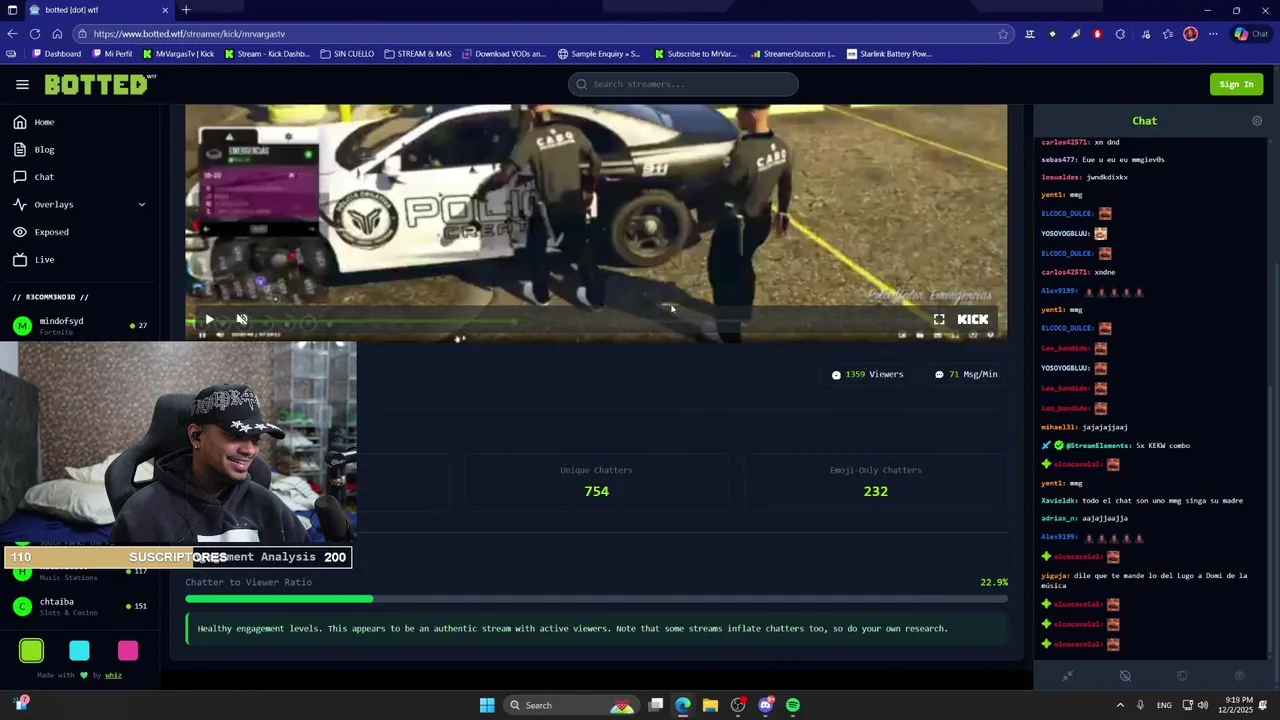Viewport: 1280px width, 720px height.
Task: Open browser settings and more menu
Action: 1213,34
